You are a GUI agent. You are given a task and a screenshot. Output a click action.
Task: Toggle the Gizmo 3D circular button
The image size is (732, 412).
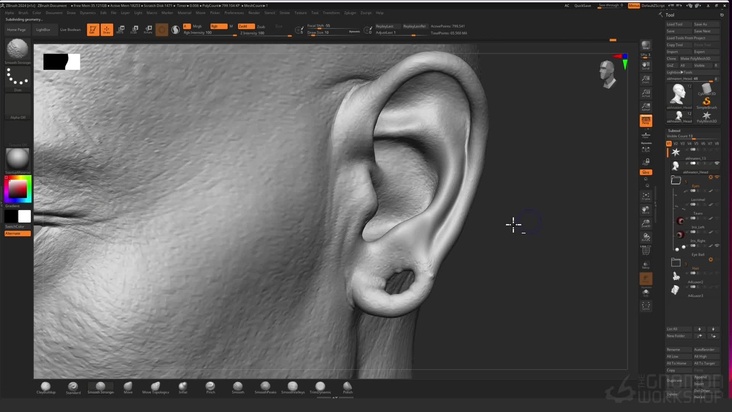[x=162, y=30]
